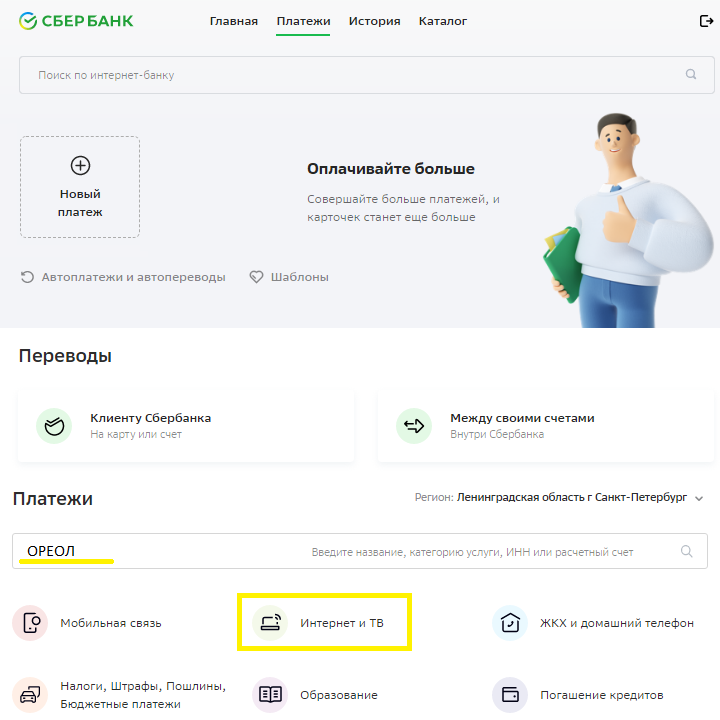
Task: Open the Погашение кредитов category
Action: click(578, 695)
